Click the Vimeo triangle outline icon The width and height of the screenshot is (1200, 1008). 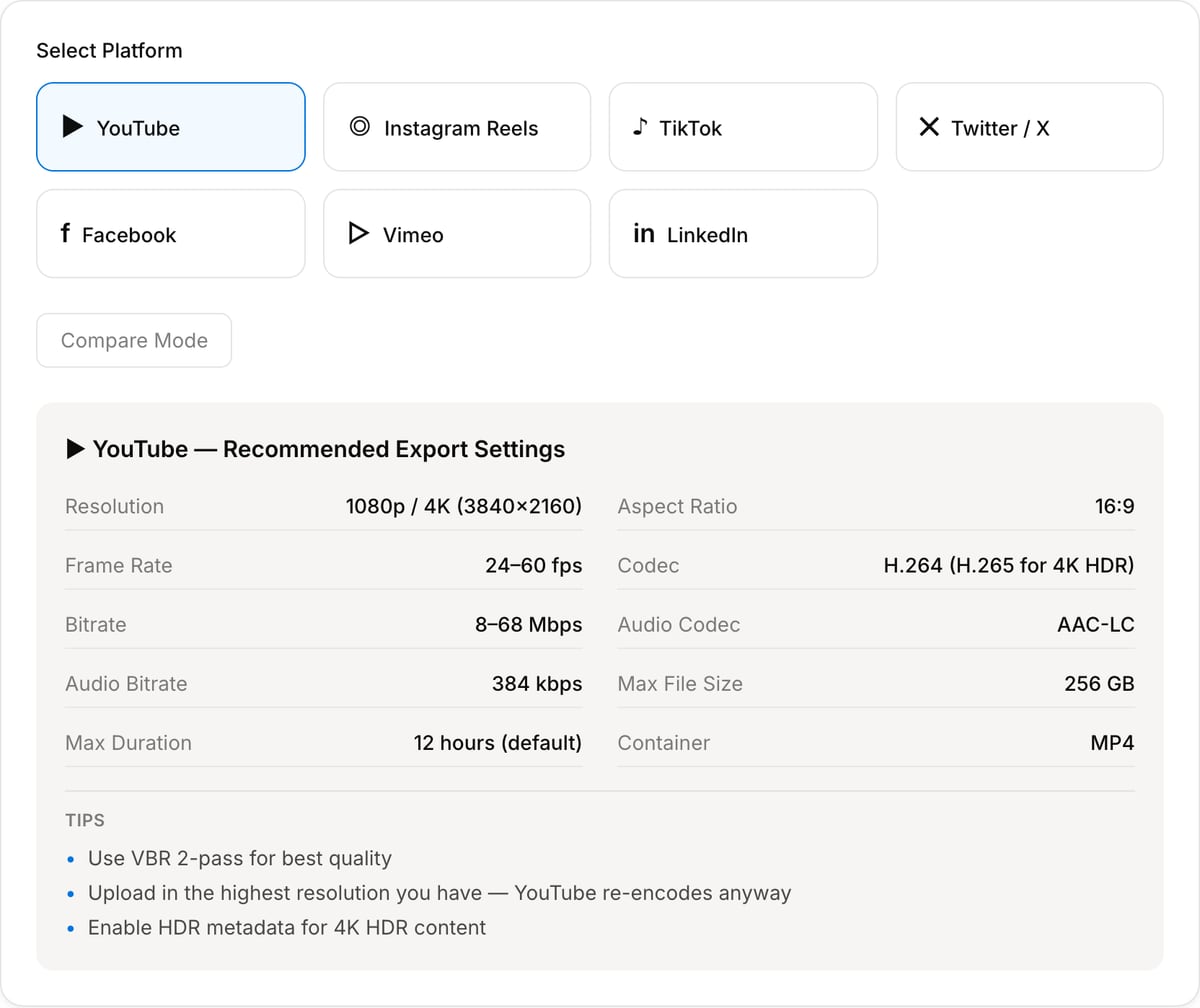click(x=359, y=234)
